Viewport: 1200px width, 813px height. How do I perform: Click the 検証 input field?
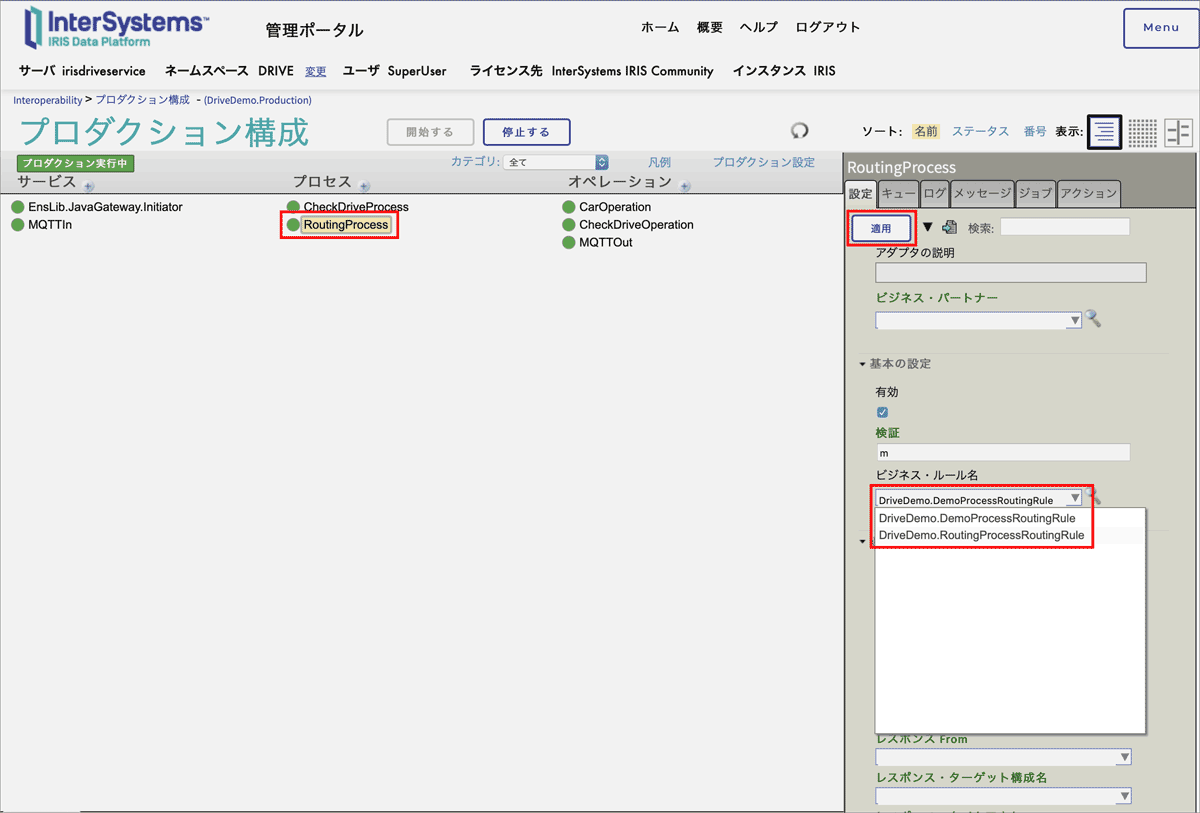point(1002,453)
